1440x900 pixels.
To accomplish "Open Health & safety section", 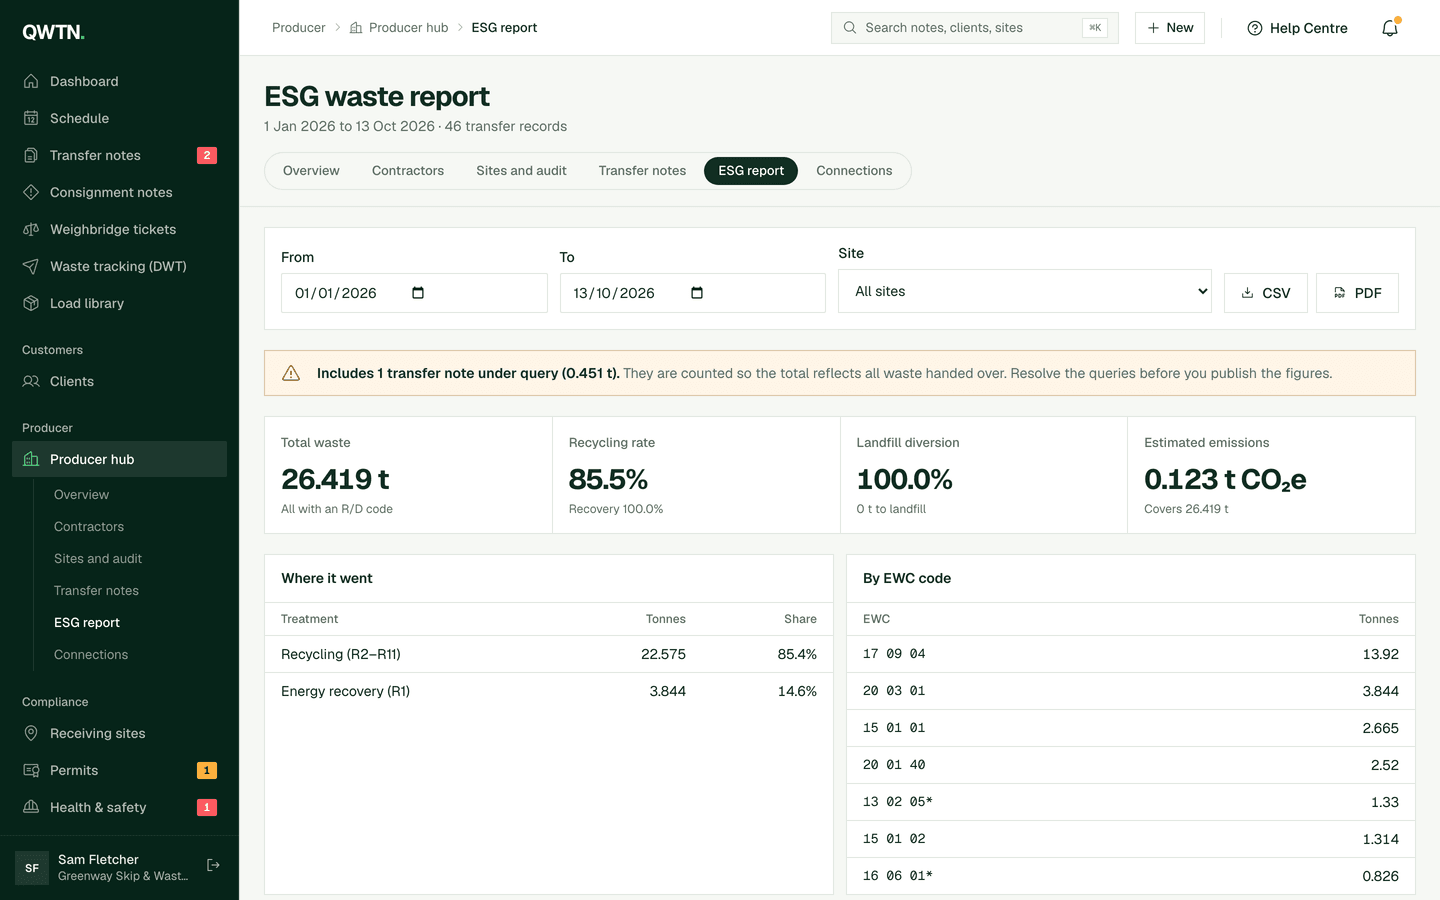I will tap(119, 807).
